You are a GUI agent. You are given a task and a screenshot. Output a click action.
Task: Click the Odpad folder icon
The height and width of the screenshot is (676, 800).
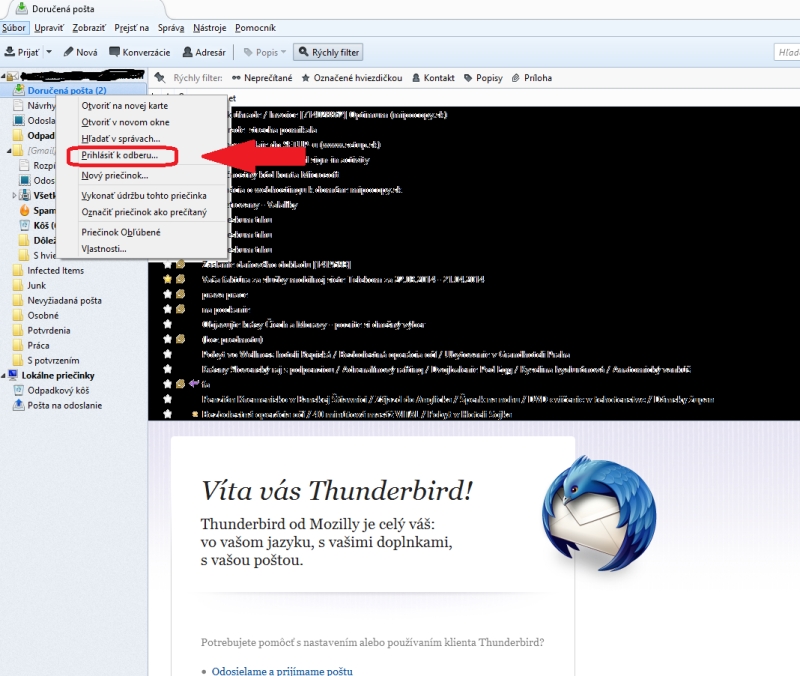tap(18, 136)
